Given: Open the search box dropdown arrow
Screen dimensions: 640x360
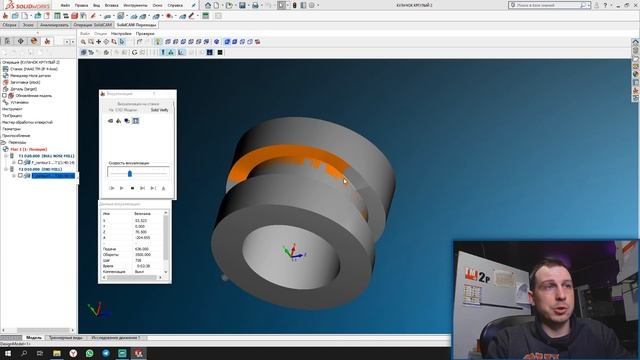Looking at the screenshot, I should [x=589, y=5].
